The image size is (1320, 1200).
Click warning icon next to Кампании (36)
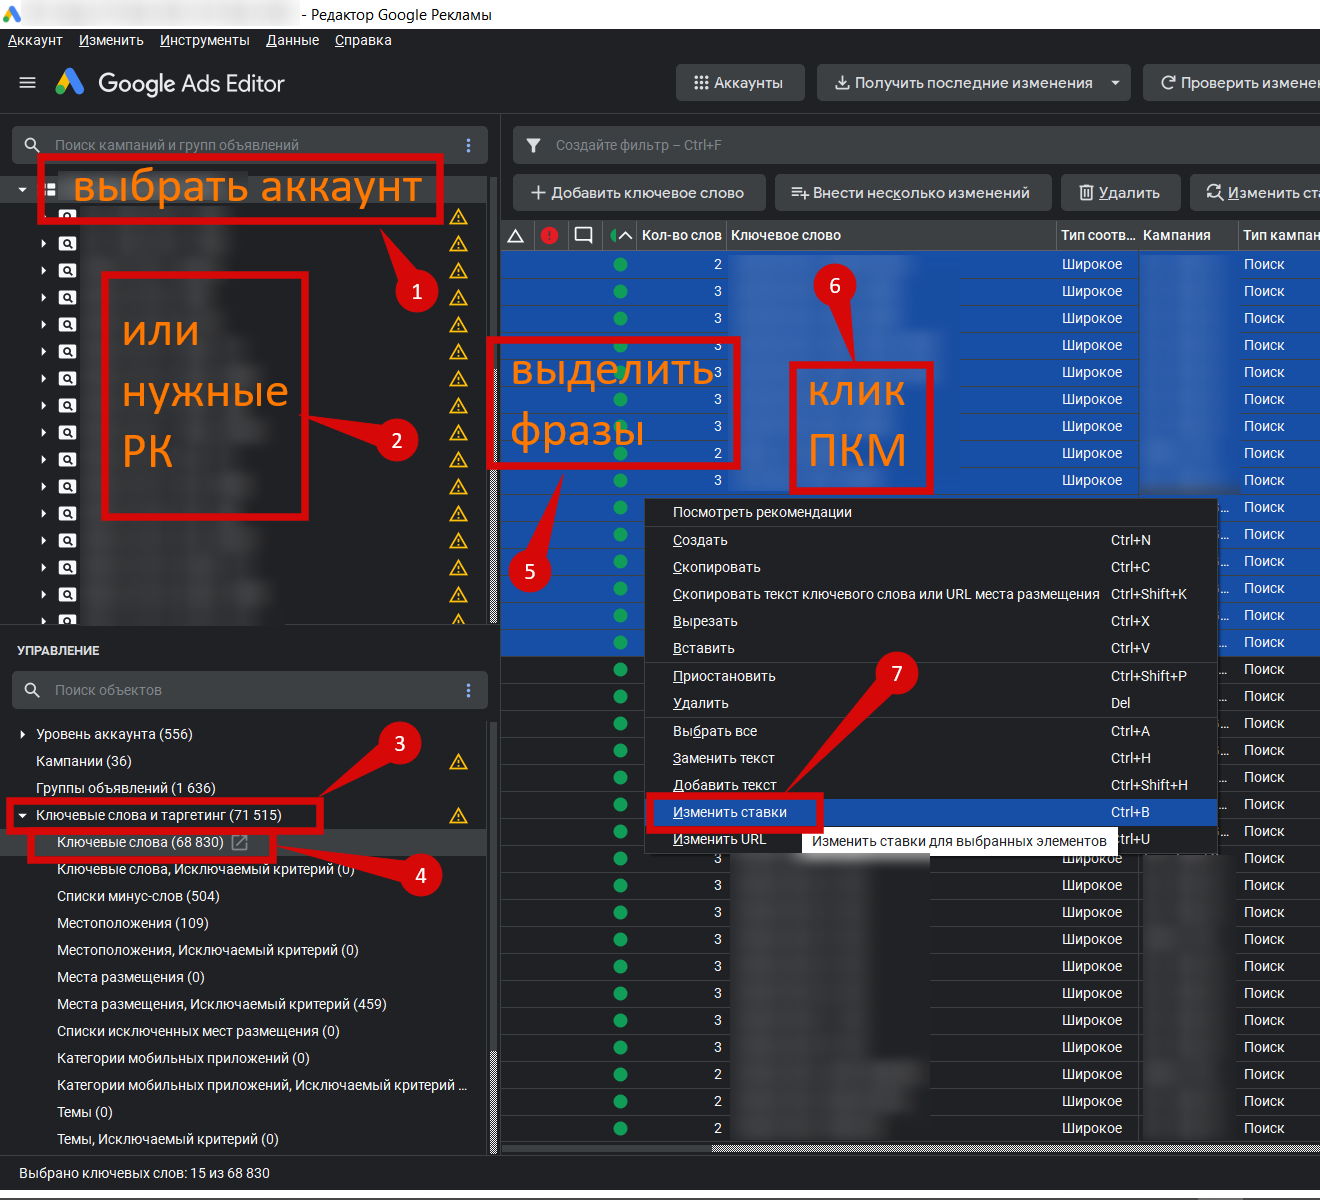[459, 762]
